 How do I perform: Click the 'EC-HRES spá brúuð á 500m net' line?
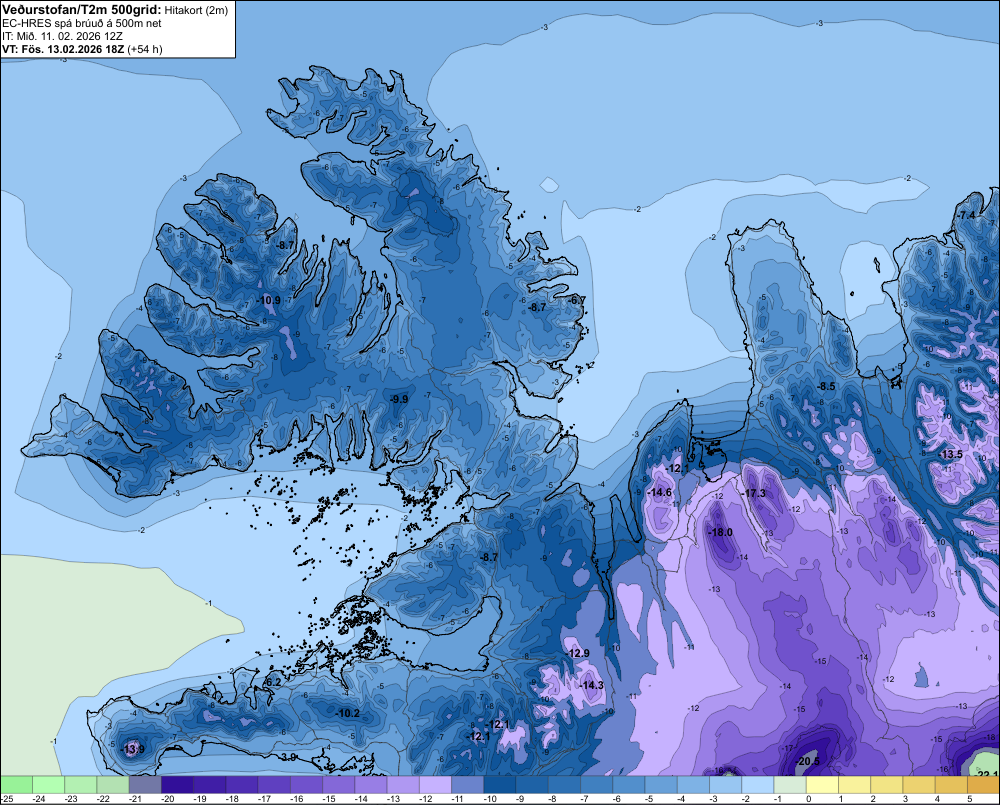click(82, 23)
